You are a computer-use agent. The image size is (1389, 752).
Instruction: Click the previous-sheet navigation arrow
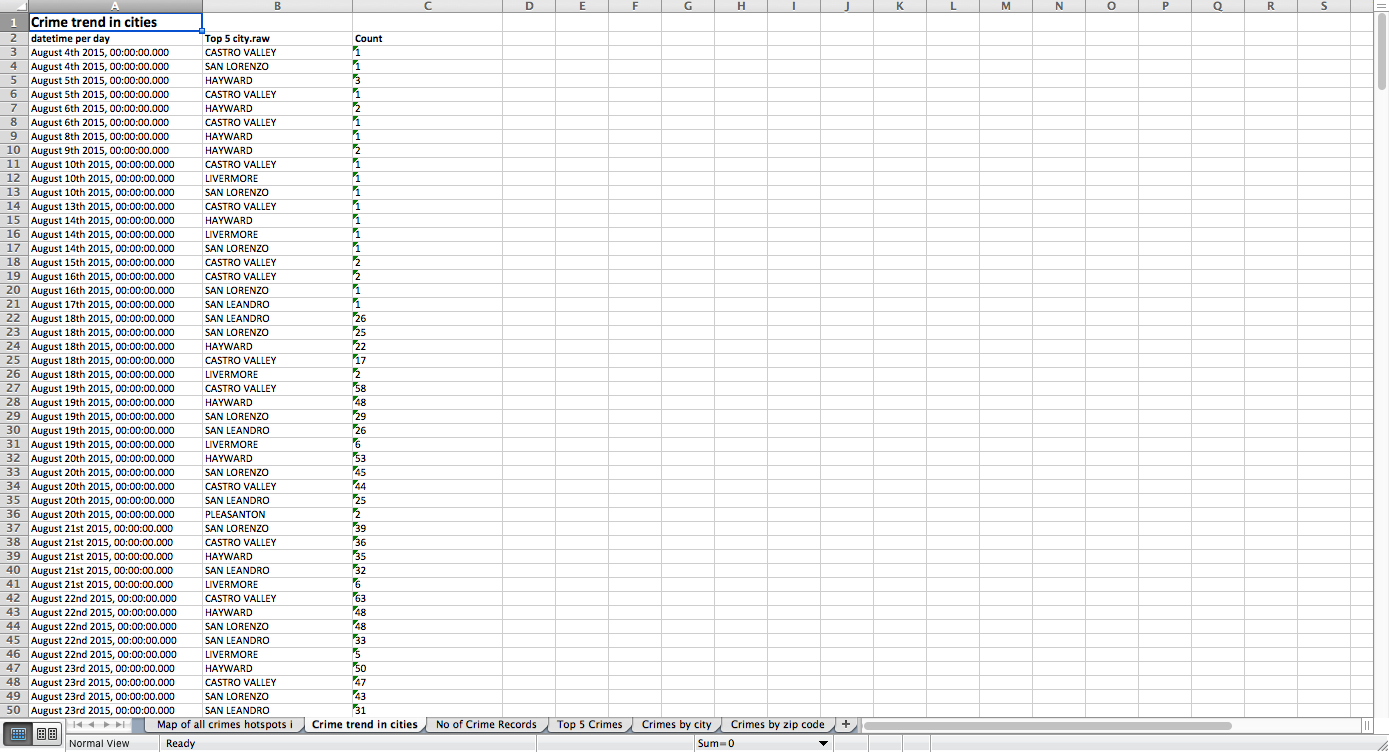[x=92, y=724]
